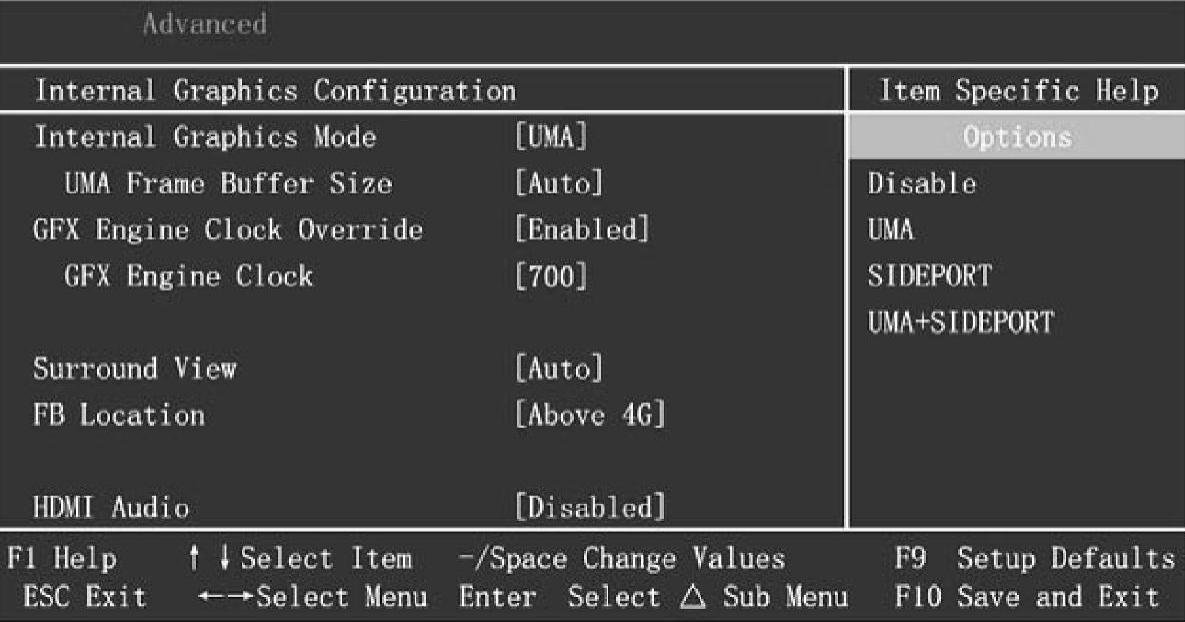
Task: Choose the UMA option in Options list
Action: tap(892, 230)
